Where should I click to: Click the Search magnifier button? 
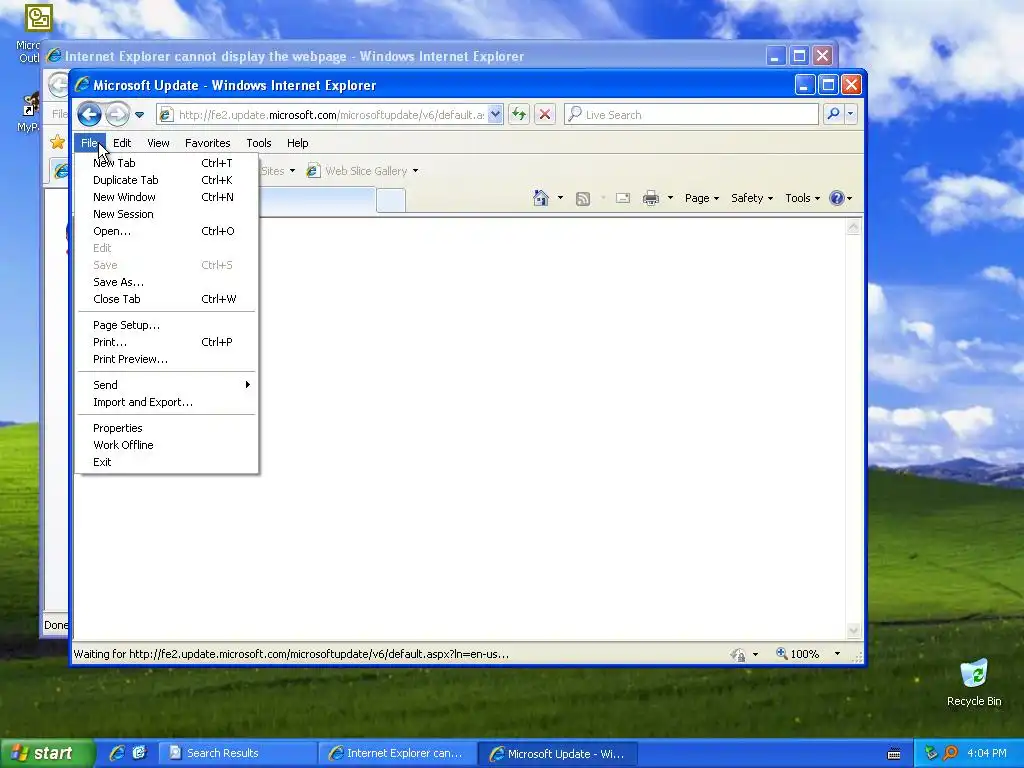(833, 114)
